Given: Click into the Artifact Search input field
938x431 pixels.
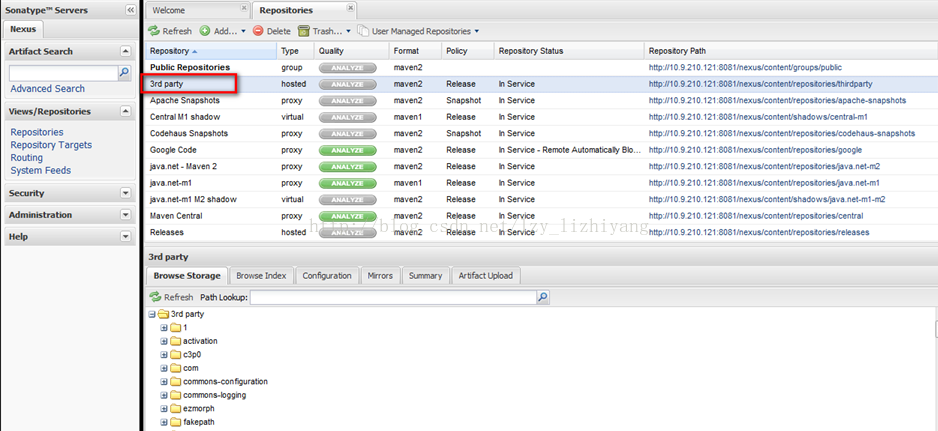Looking at the screenshot, I should pyautogui.click(x=64, y=73).
